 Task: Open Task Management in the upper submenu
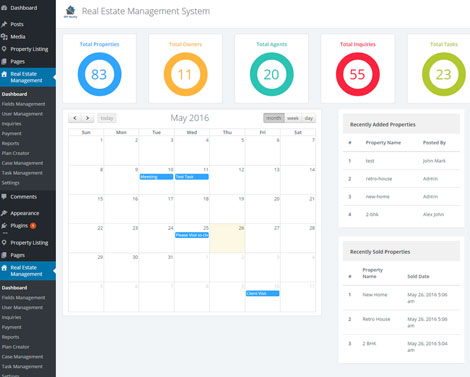[22, 173]
